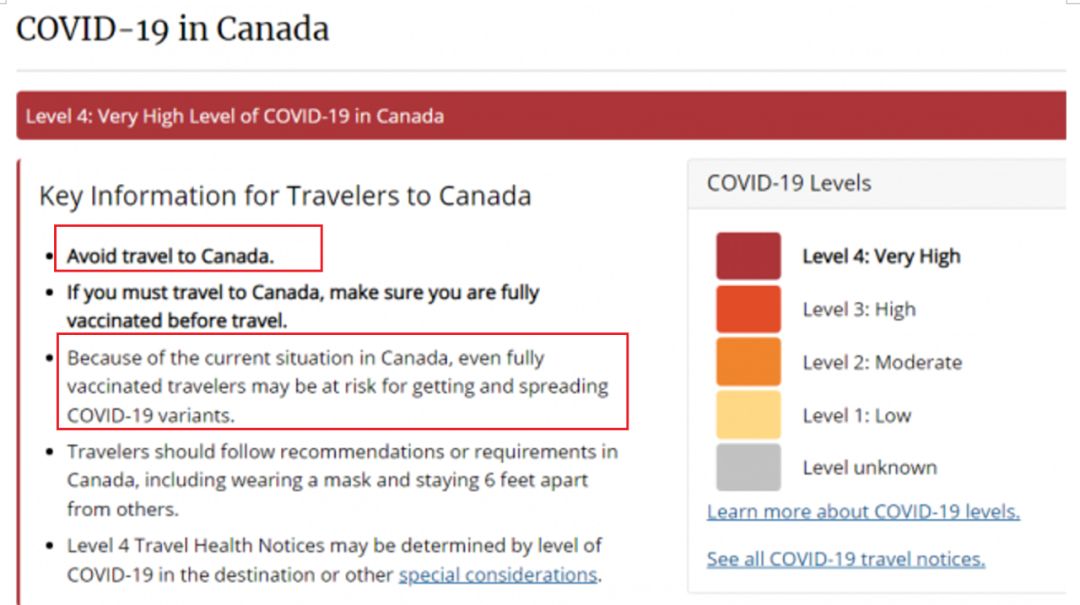Click the spreading COVID-19 variants paragraph
The height and width of the screenshot is (605, 1080).
(x=338, y=387)
